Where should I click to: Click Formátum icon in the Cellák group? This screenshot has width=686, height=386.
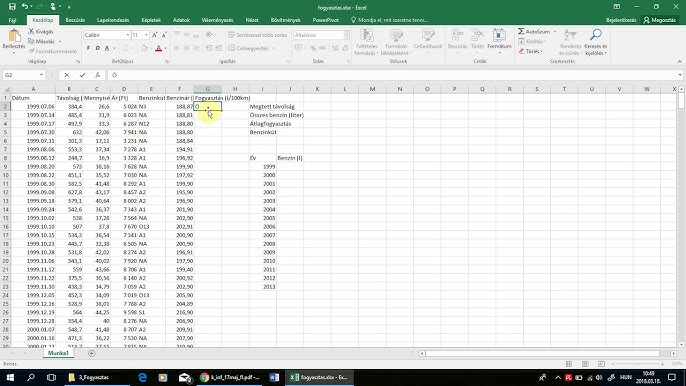pyautogui.click(x=499, y=35)
